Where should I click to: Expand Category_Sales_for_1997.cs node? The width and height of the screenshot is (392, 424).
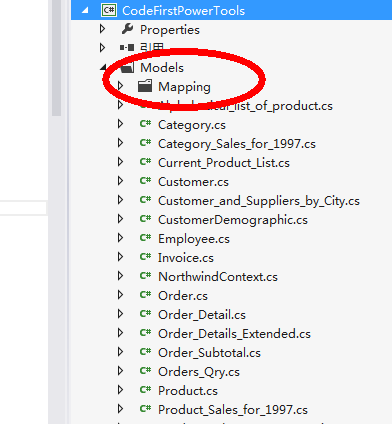pyautogui.click(x=121, y=143)
